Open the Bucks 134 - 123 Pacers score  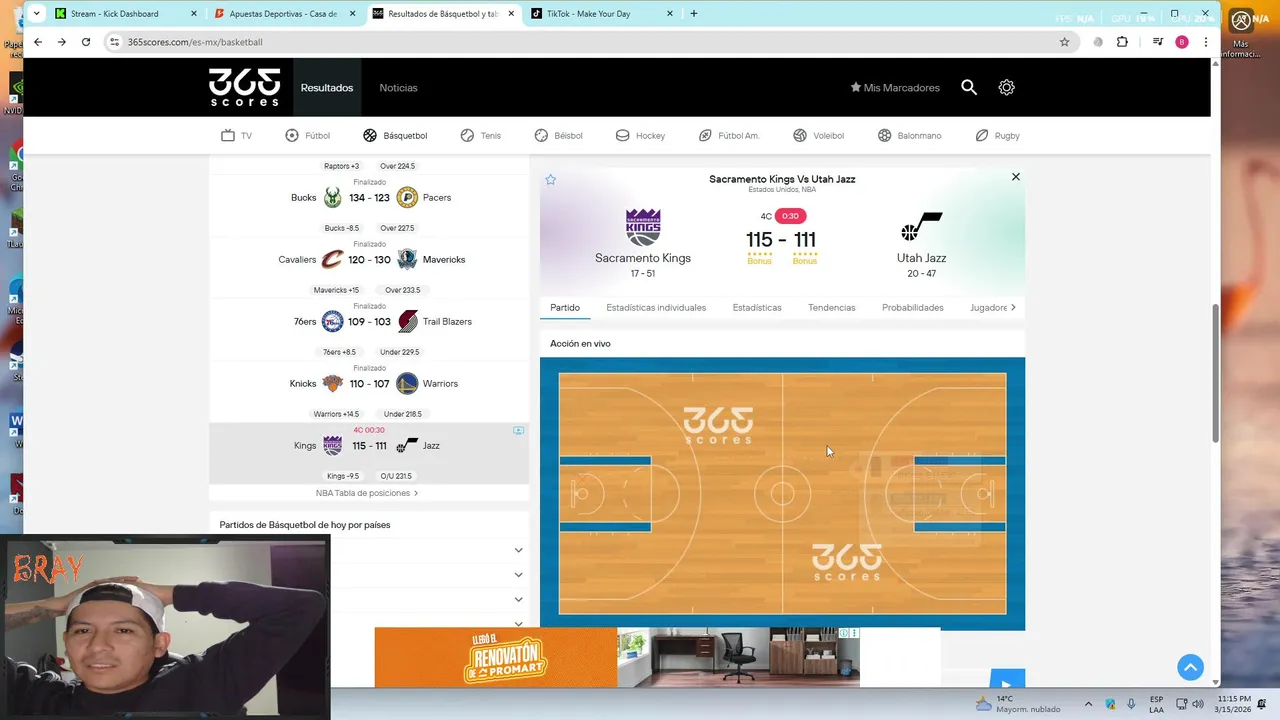[369, 198]
